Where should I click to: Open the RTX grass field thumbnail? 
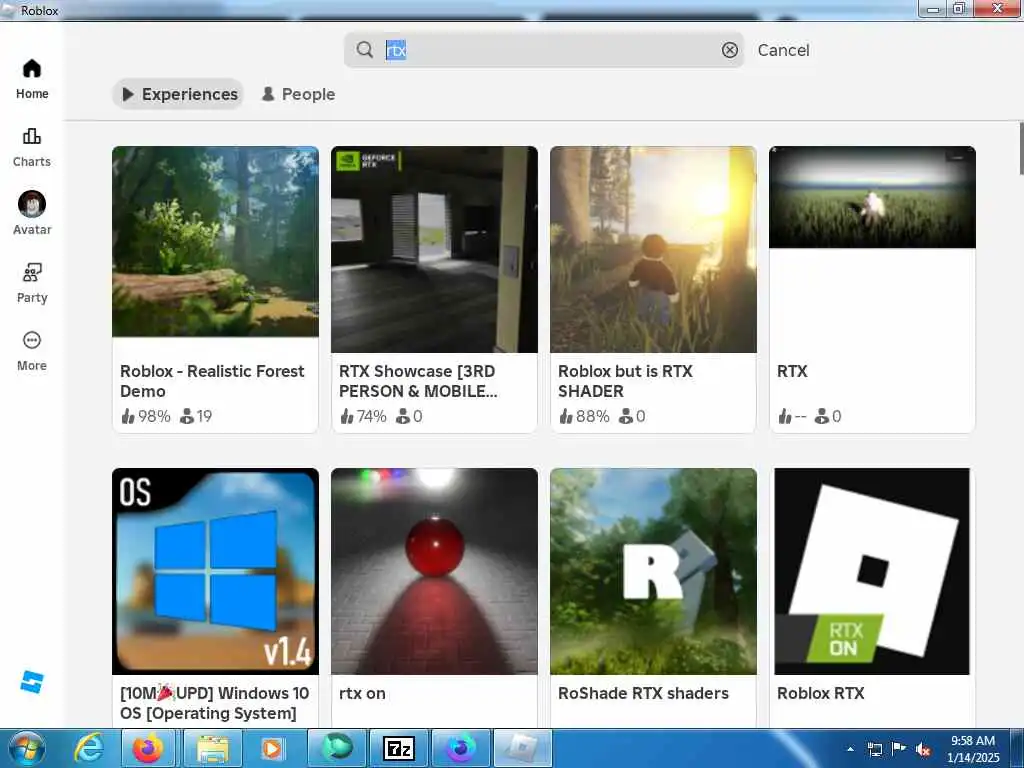(872, 197)
